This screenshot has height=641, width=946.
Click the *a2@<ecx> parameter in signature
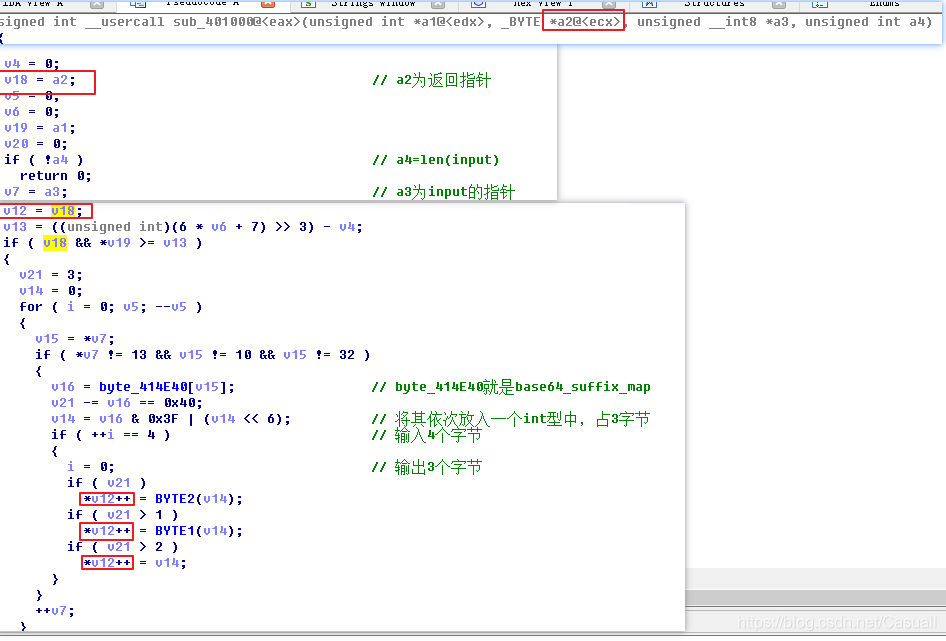point(584,22)
